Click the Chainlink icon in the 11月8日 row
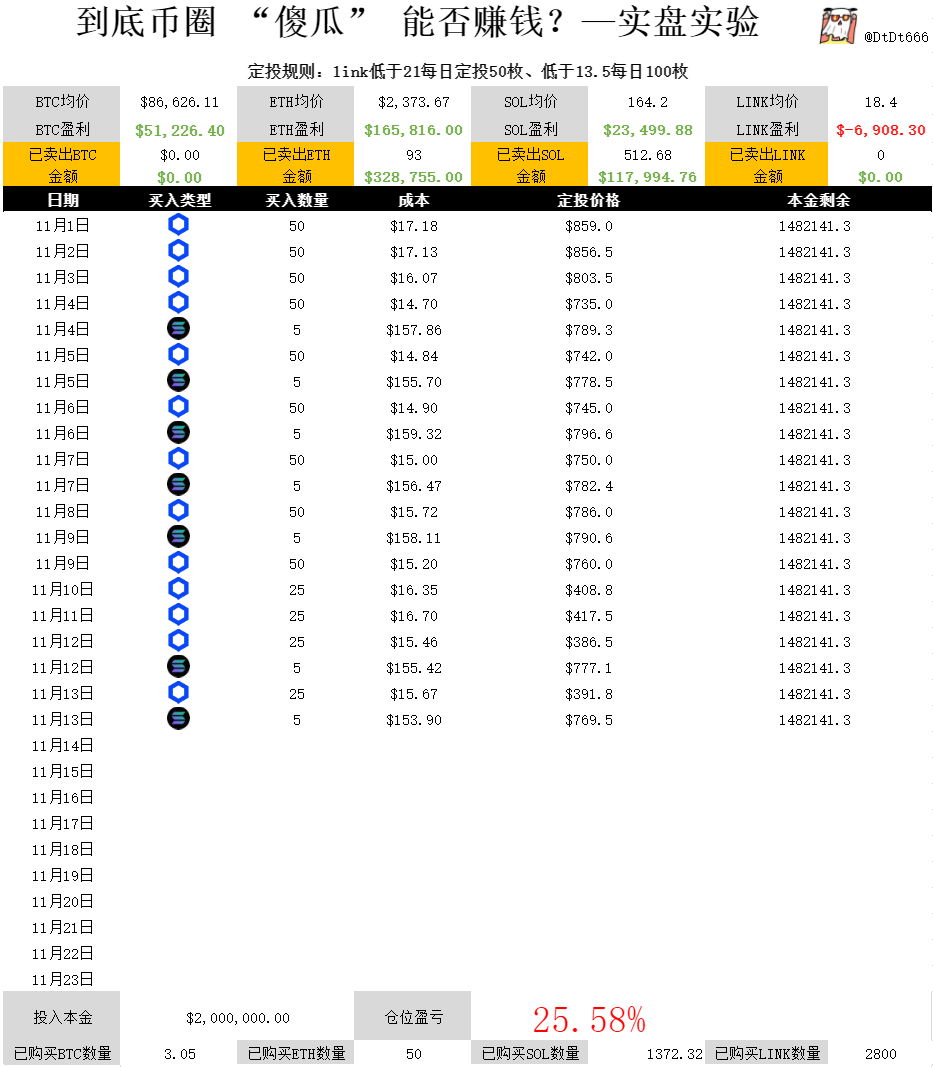The height and width of the screenshot is (1067, 933). [178, 510]
